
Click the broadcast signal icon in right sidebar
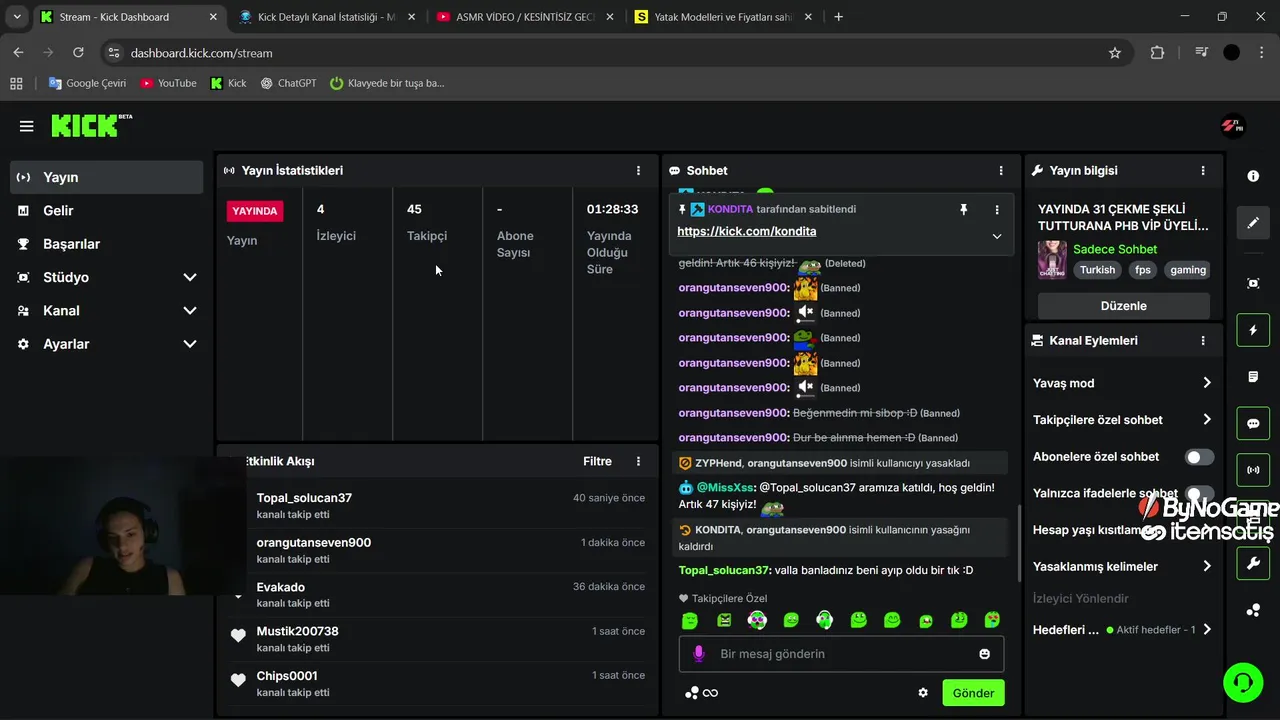(x=1253, y=469)
